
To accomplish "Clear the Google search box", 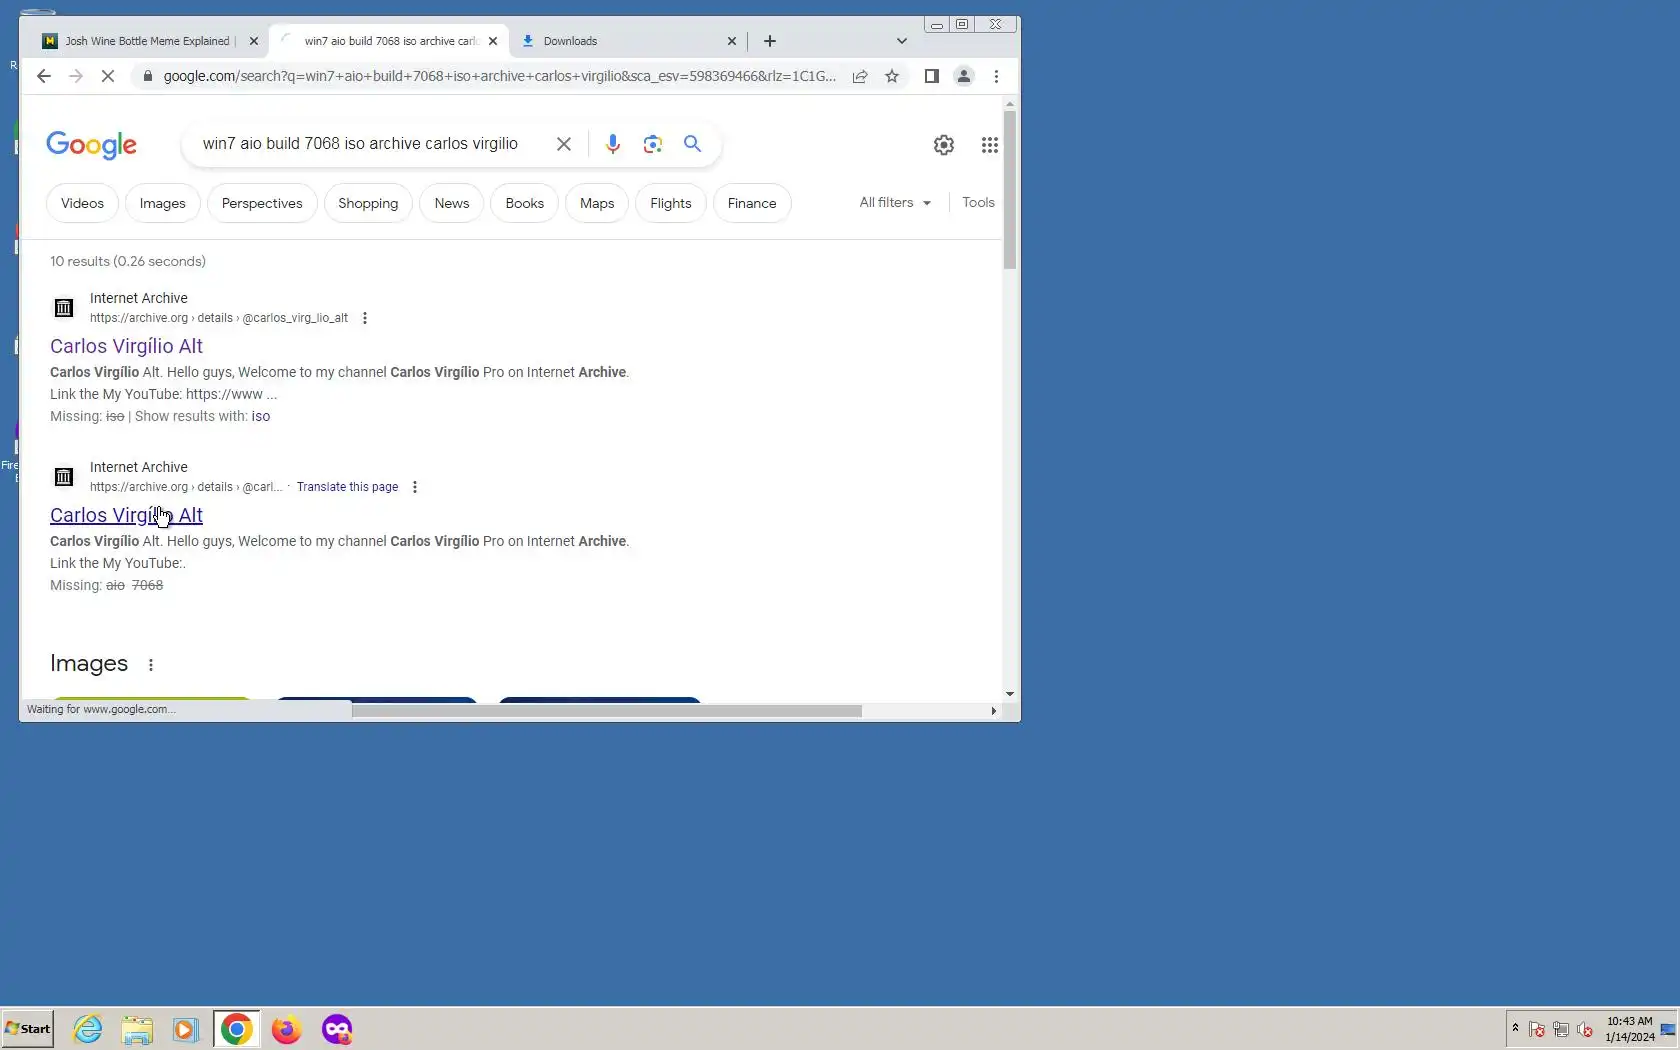I will click(x=564, y=144).
